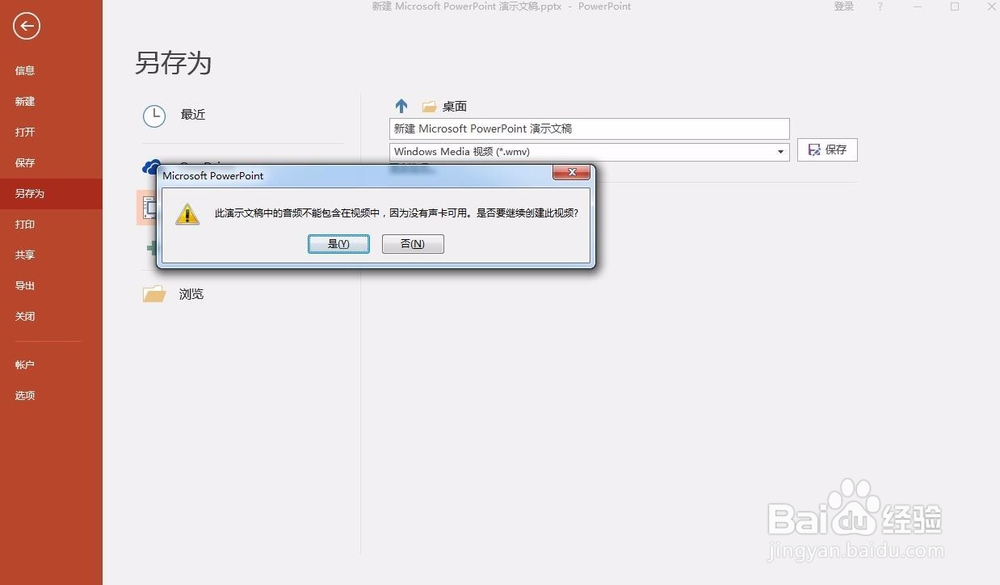Click the 桌面 folder icon
Viewport: 1000px width, 585px height.
pyautogui.click(x=429, y=107)
